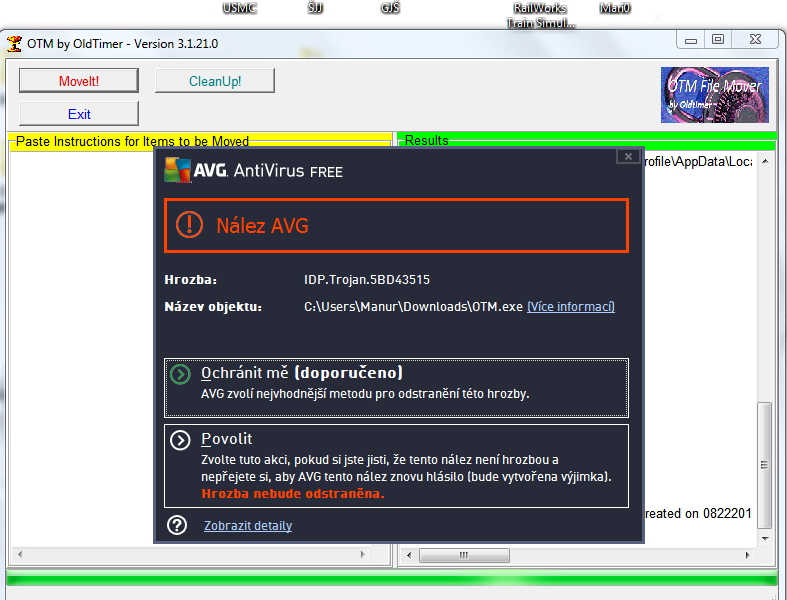Screen dimensions: 787x600
Task: Select the Povolit option text
Action: pyautogui.click(x=227, y=439)
